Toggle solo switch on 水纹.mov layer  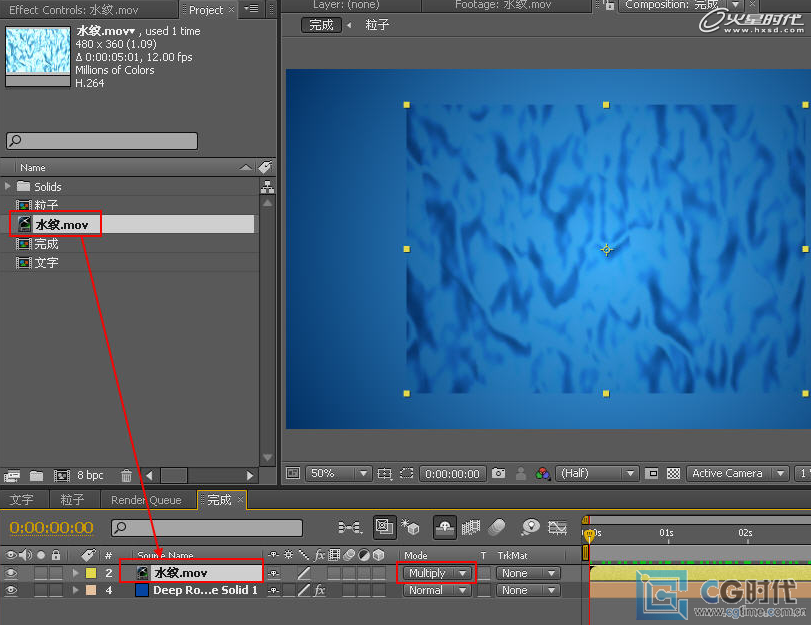(41, 573)
